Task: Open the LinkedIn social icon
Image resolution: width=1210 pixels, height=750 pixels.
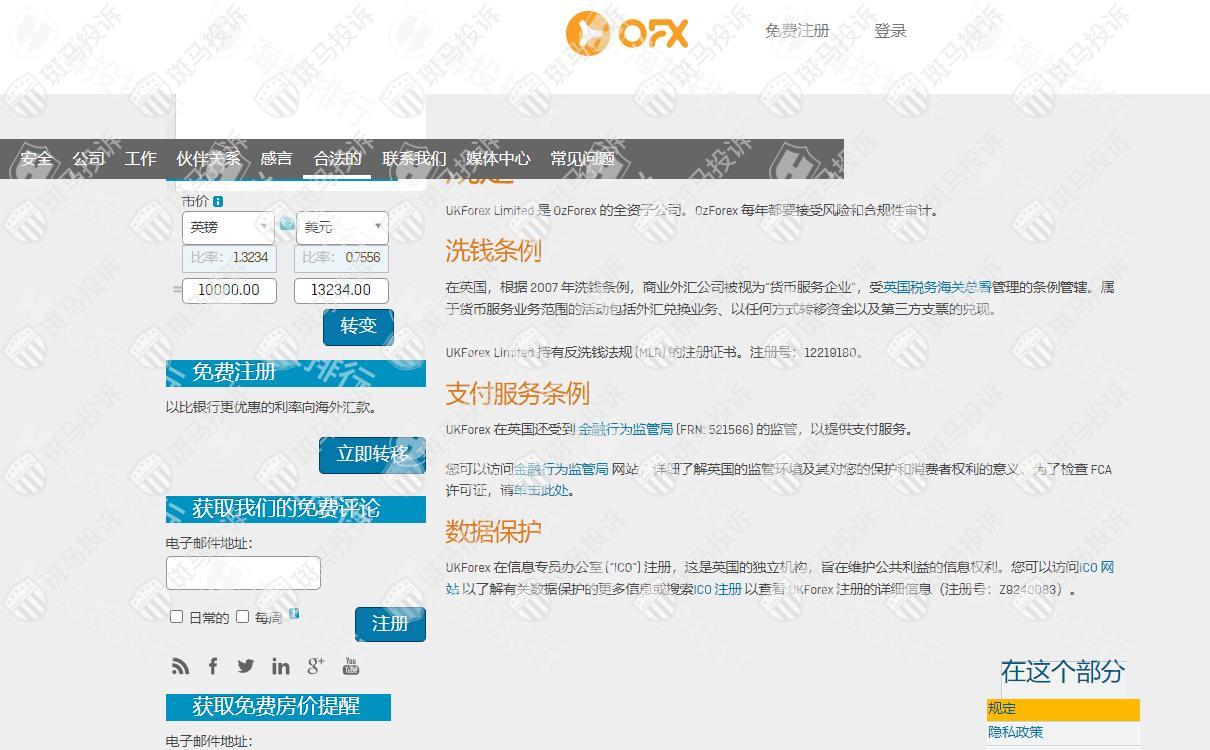Action: click(x=280, y=666)
